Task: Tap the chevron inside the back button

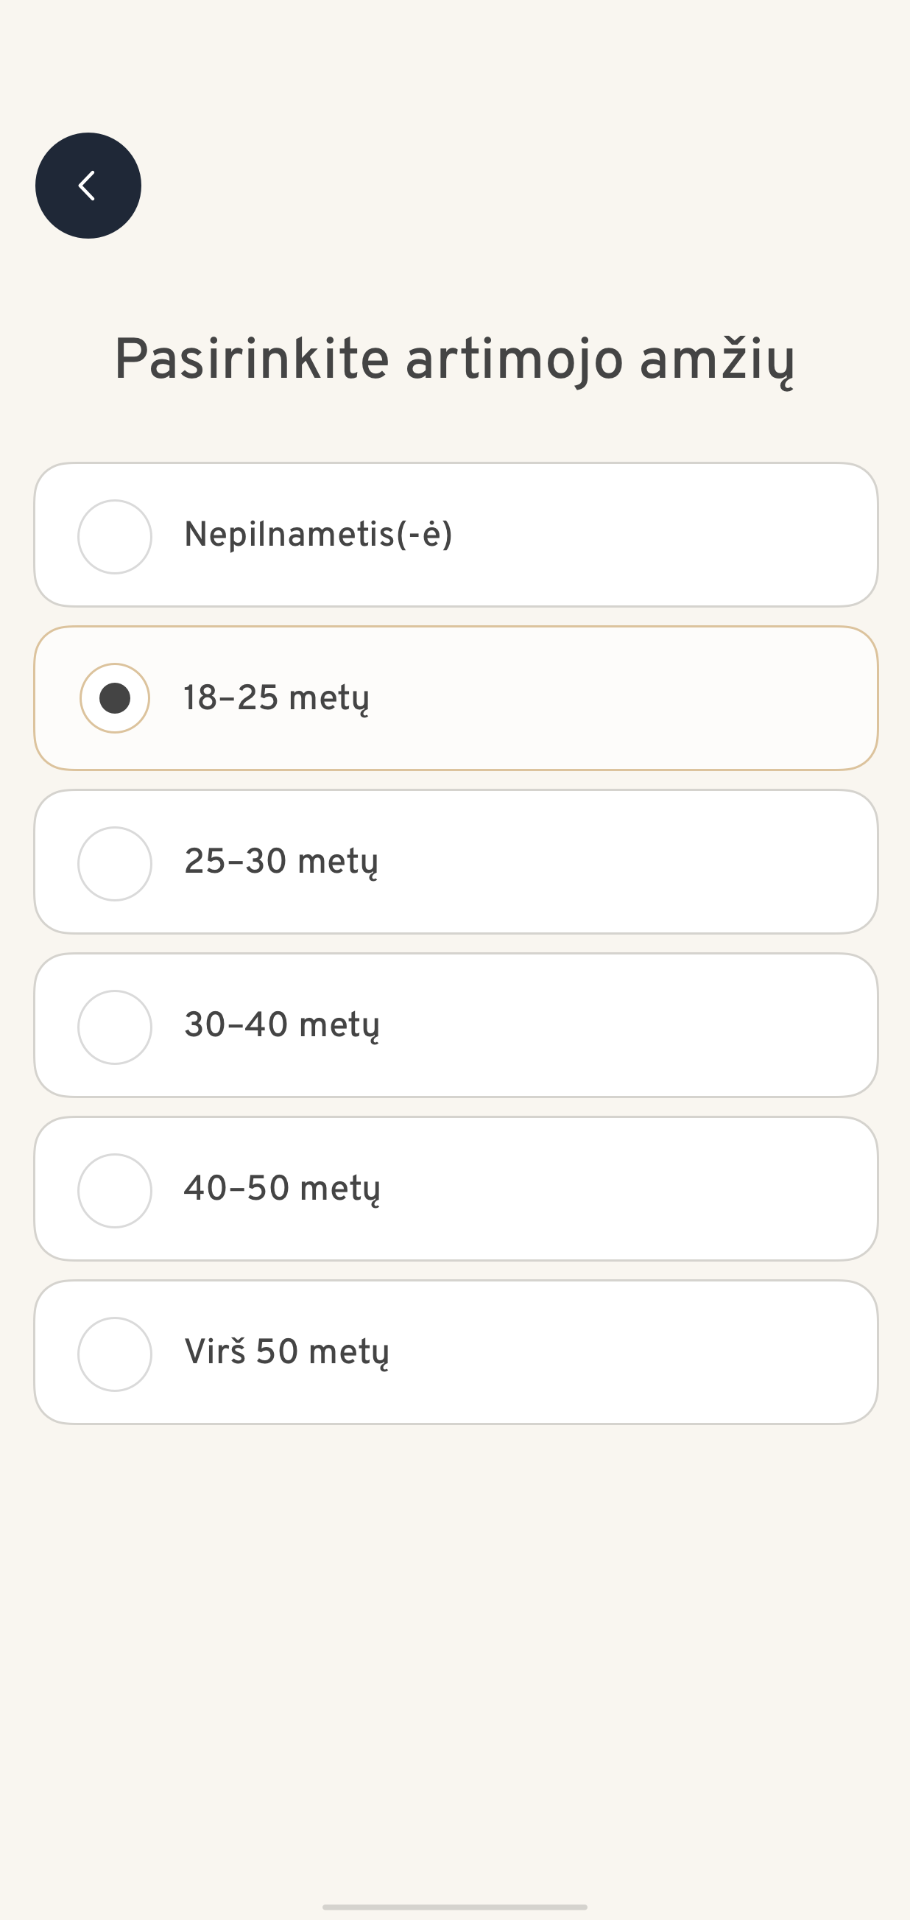Action: click(x=88, y=184)
